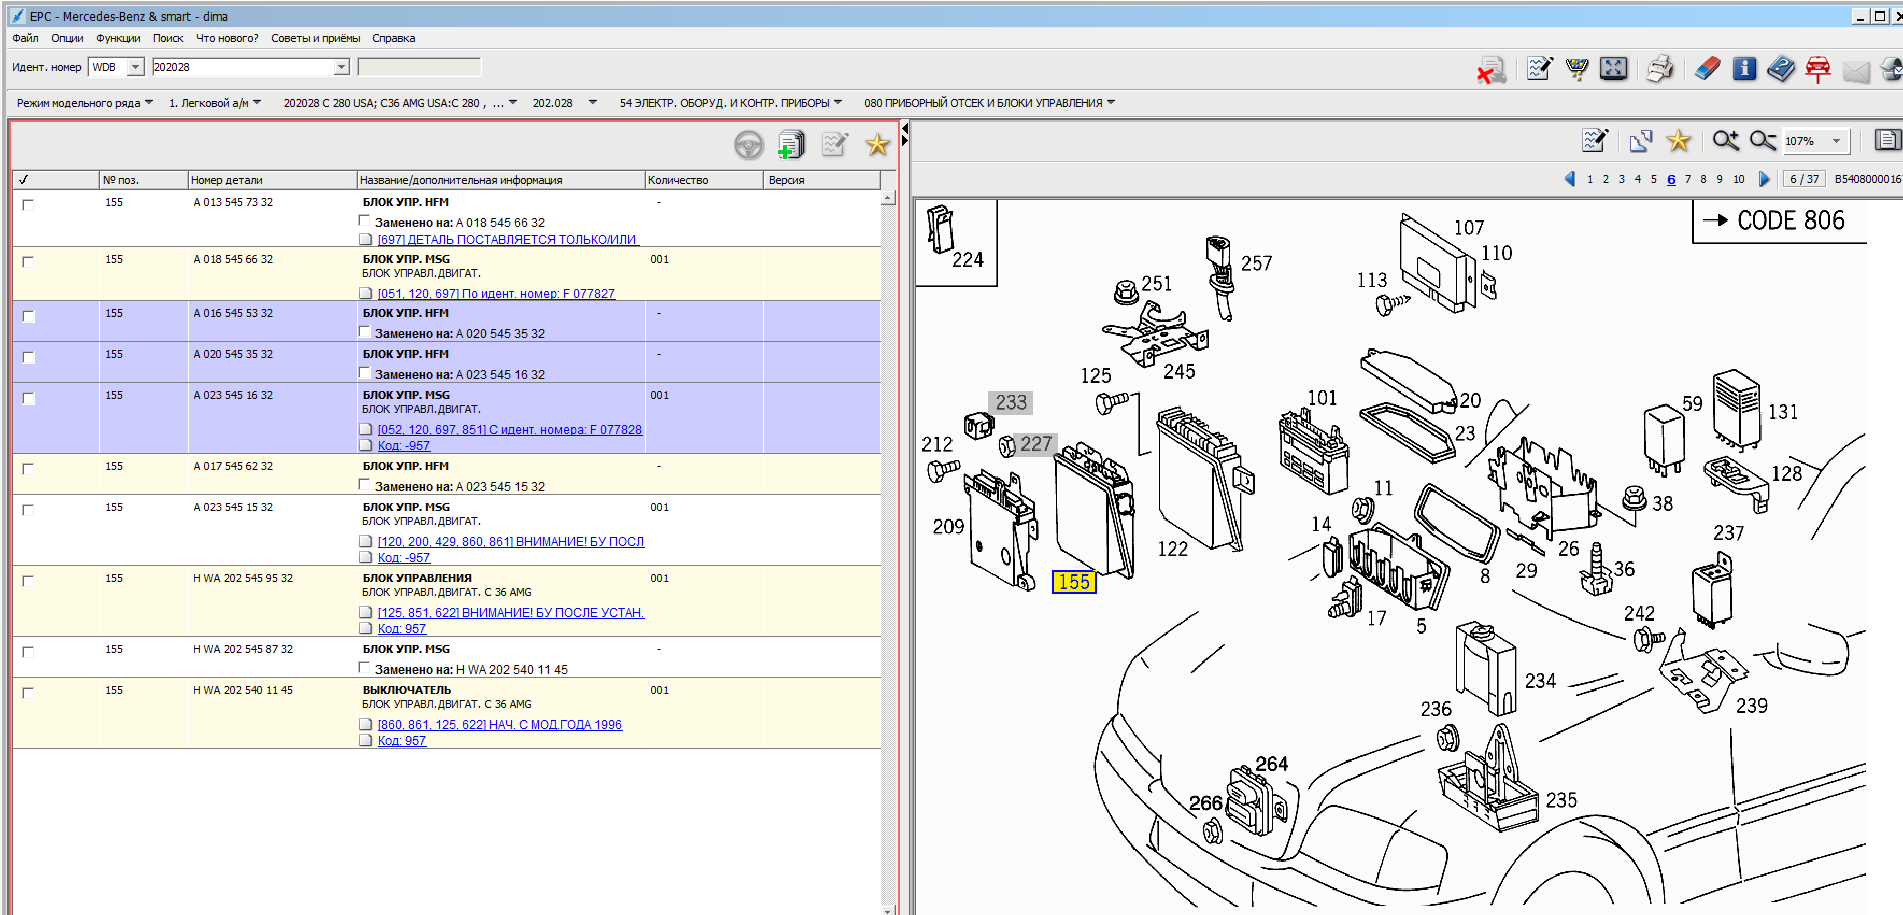Screen dimensions: 1903x915
Task: Open the blue info icon
Action: tap(1744, 68)
